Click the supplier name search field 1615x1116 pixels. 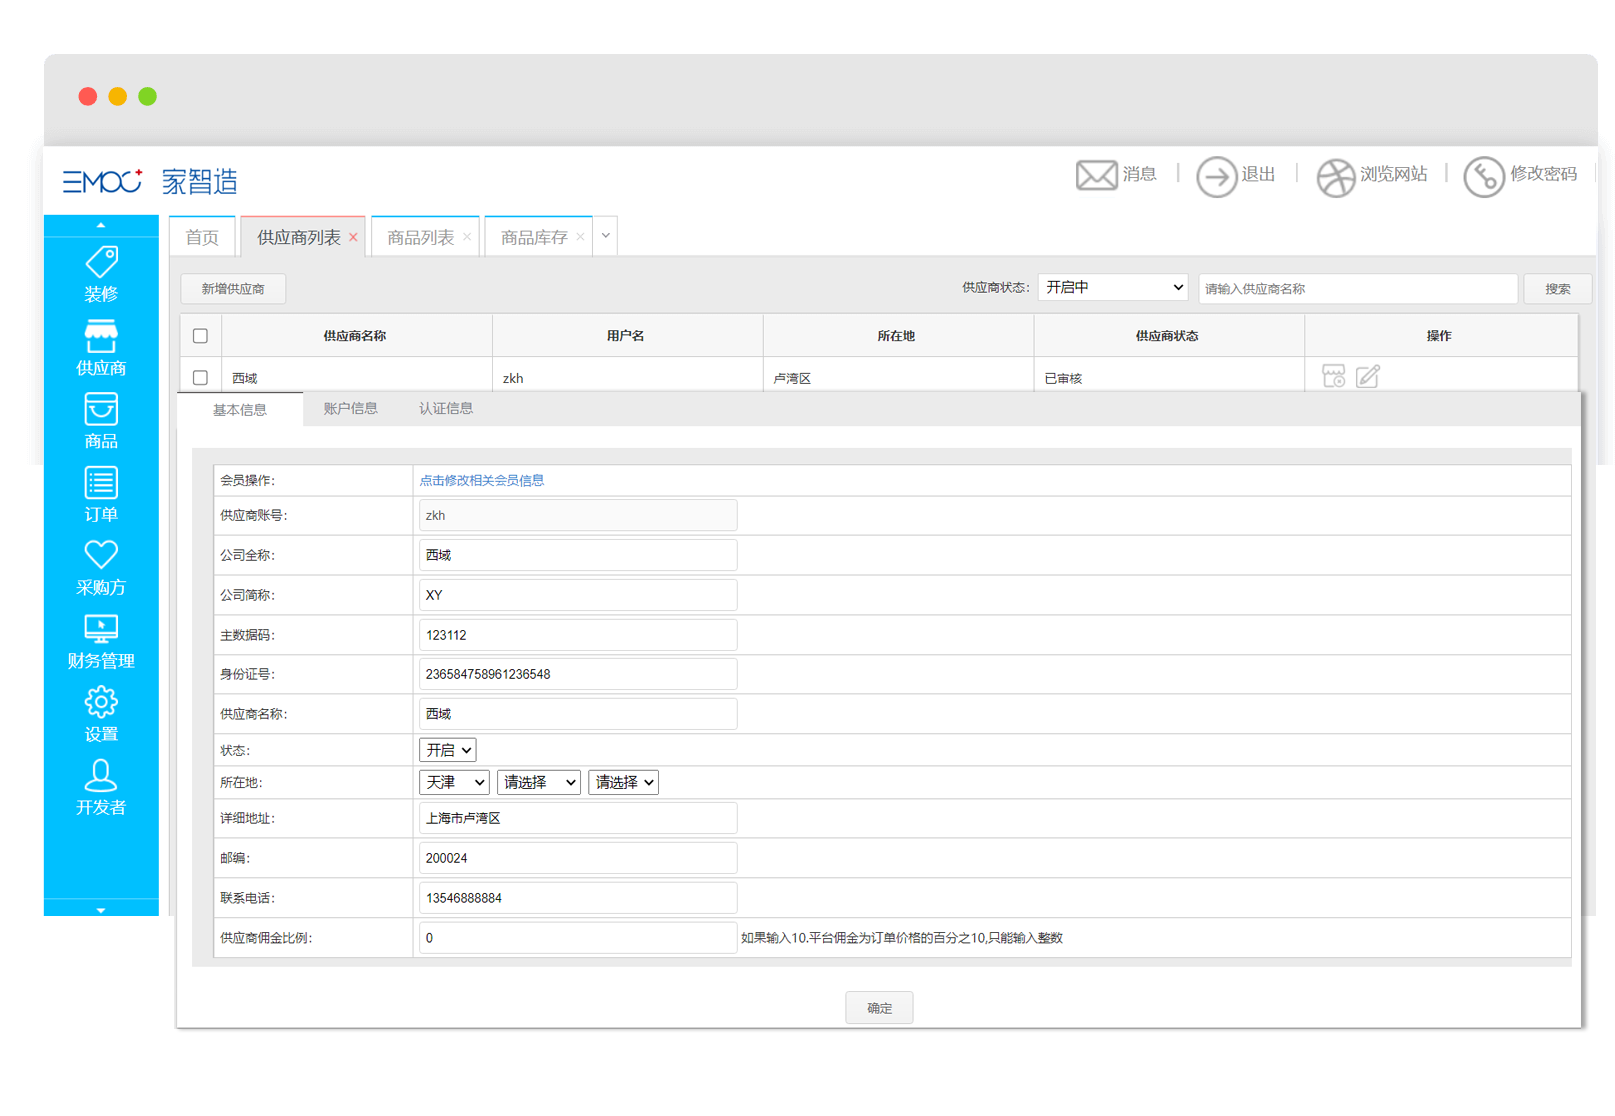tap(1358, 289)
